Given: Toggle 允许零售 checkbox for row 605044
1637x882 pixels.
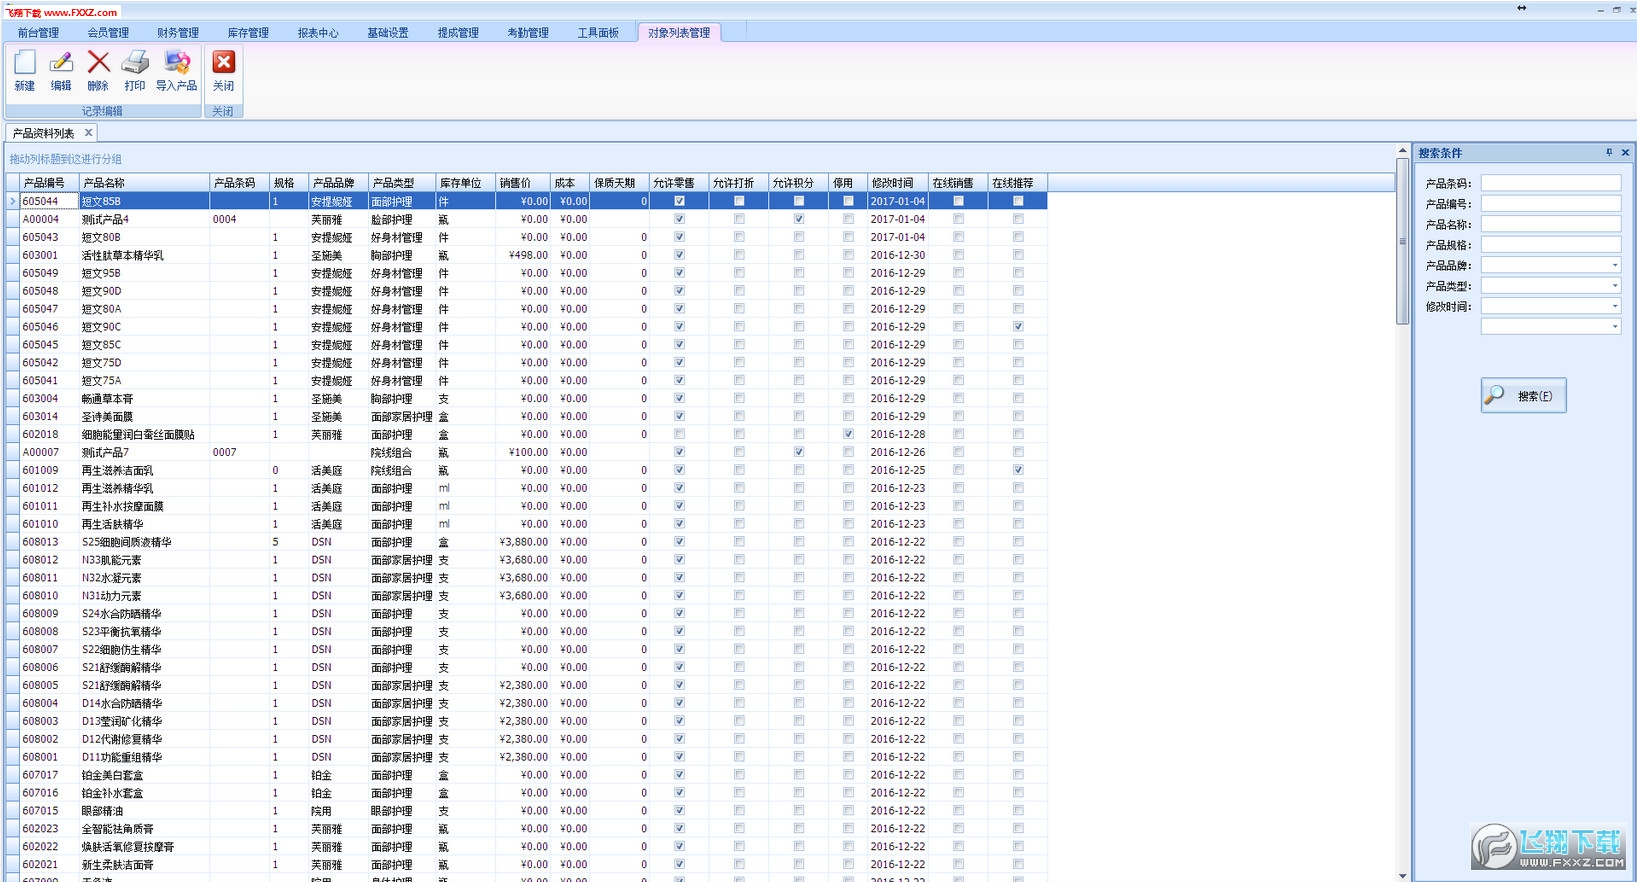Looking at the screenshot, I should click(x=679, y=201).
